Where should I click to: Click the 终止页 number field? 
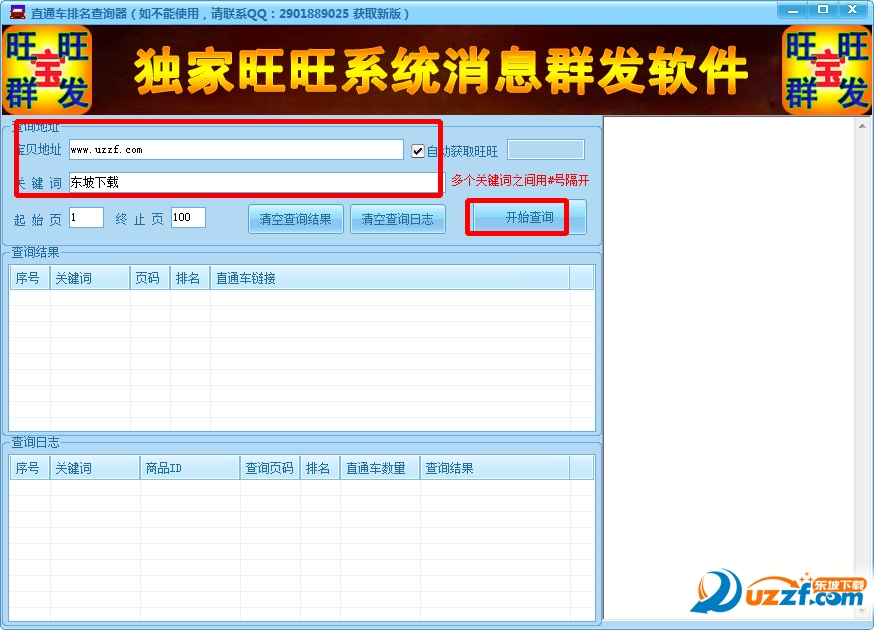pyautogui.click(x=188, y=217)
